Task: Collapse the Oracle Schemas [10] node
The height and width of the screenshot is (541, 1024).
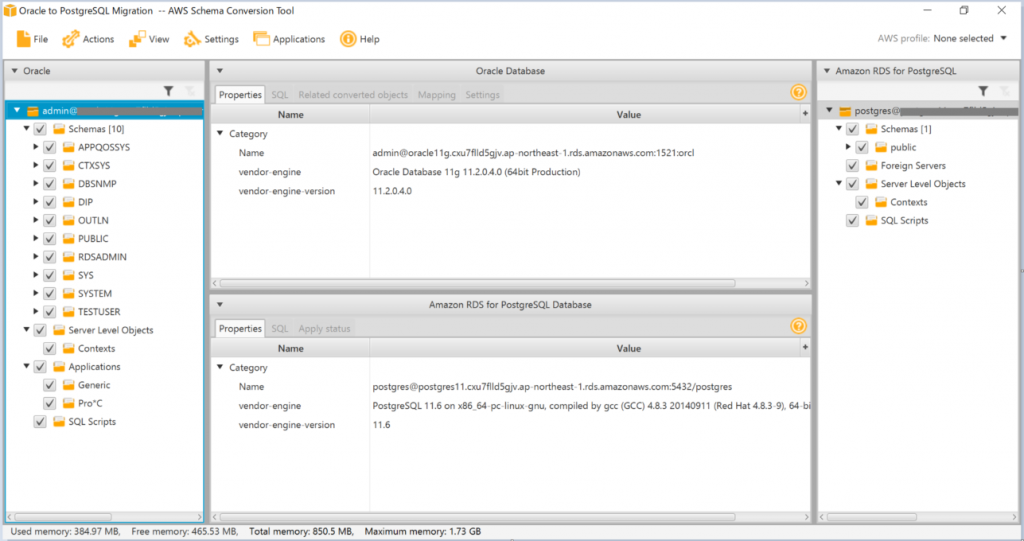Action: [26, 129]
